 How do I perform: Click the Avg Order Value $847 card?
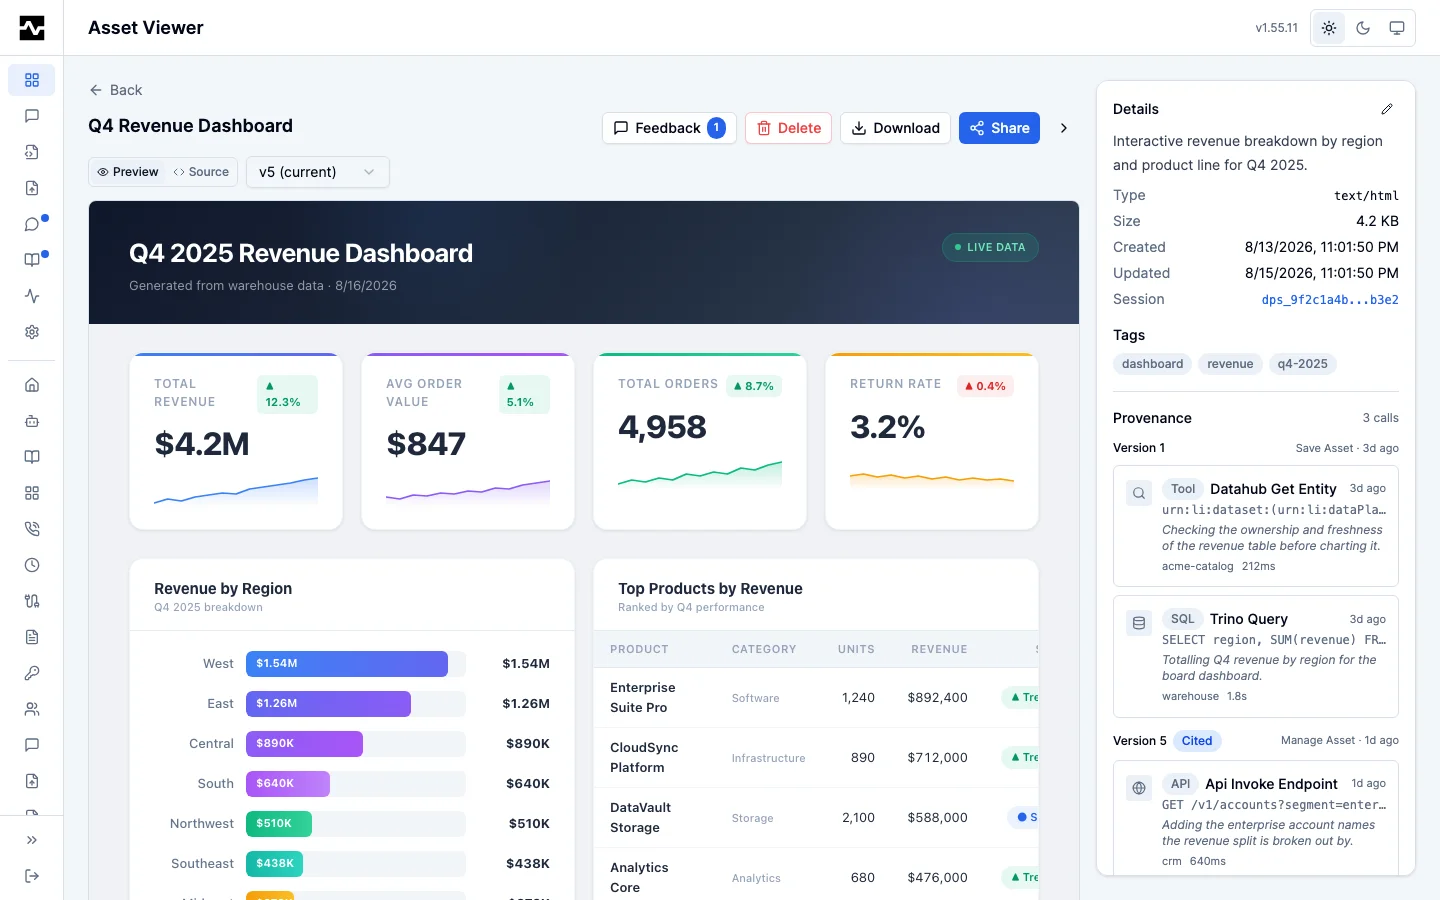(x=468, y=441)
